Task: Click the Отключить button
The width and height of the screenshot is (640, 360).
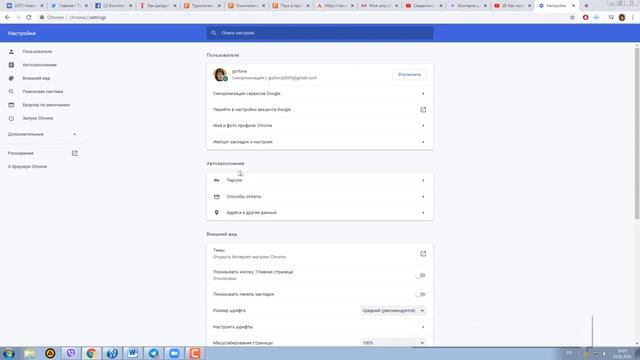Action: click(409, 75)
